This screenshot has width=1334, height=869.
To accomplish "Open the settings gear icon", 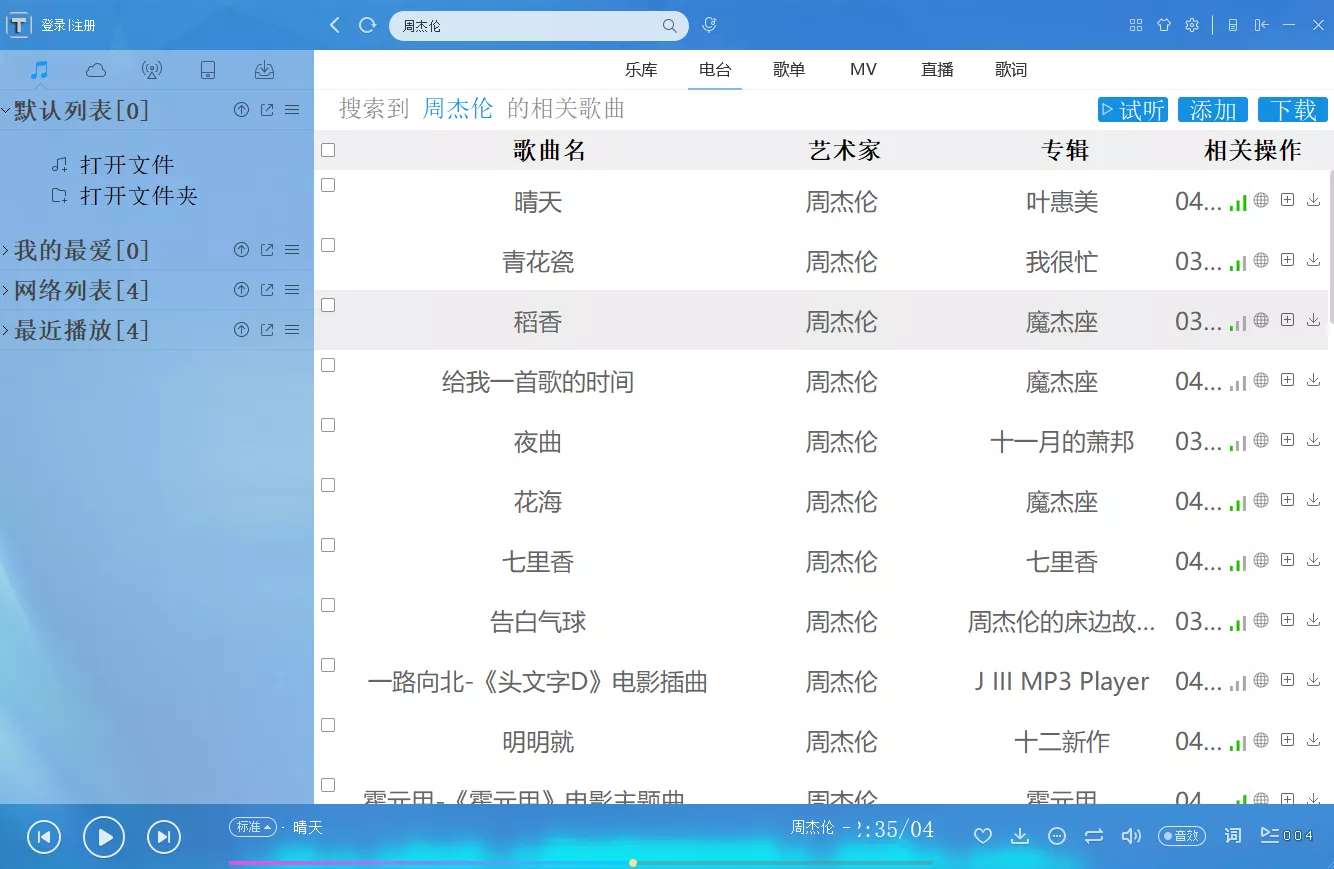I will 1192,25.
